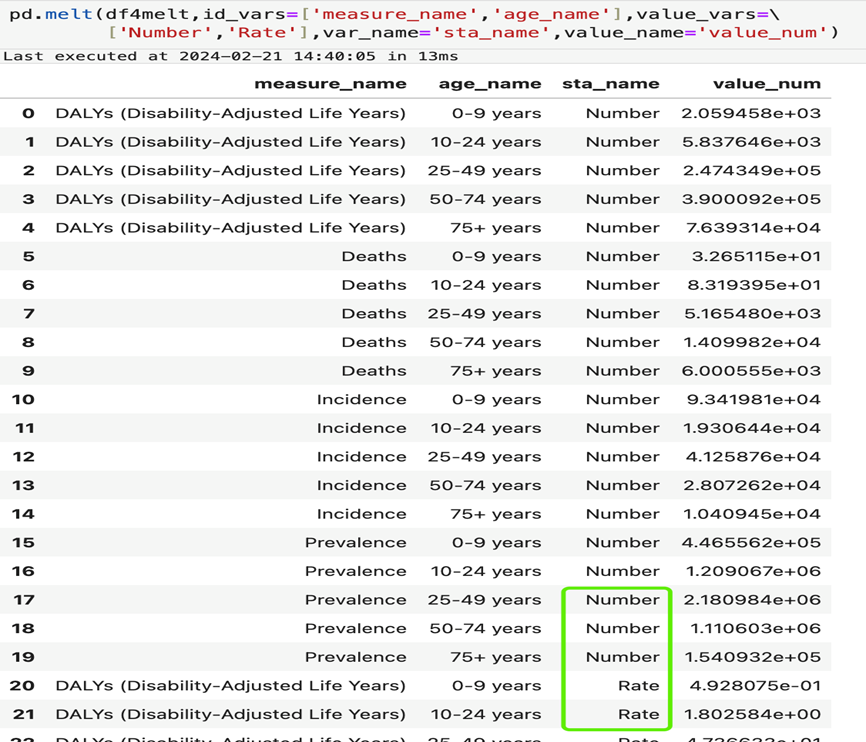Click value 1.209067e+06 in row 16

753,572
